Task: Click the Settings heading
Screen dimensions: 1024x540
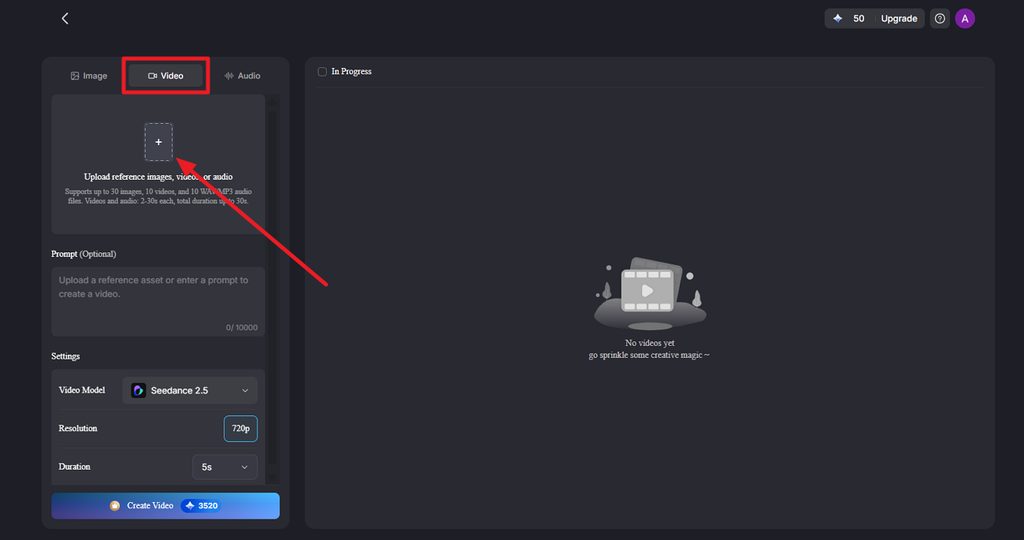Action: coord(65,356)
